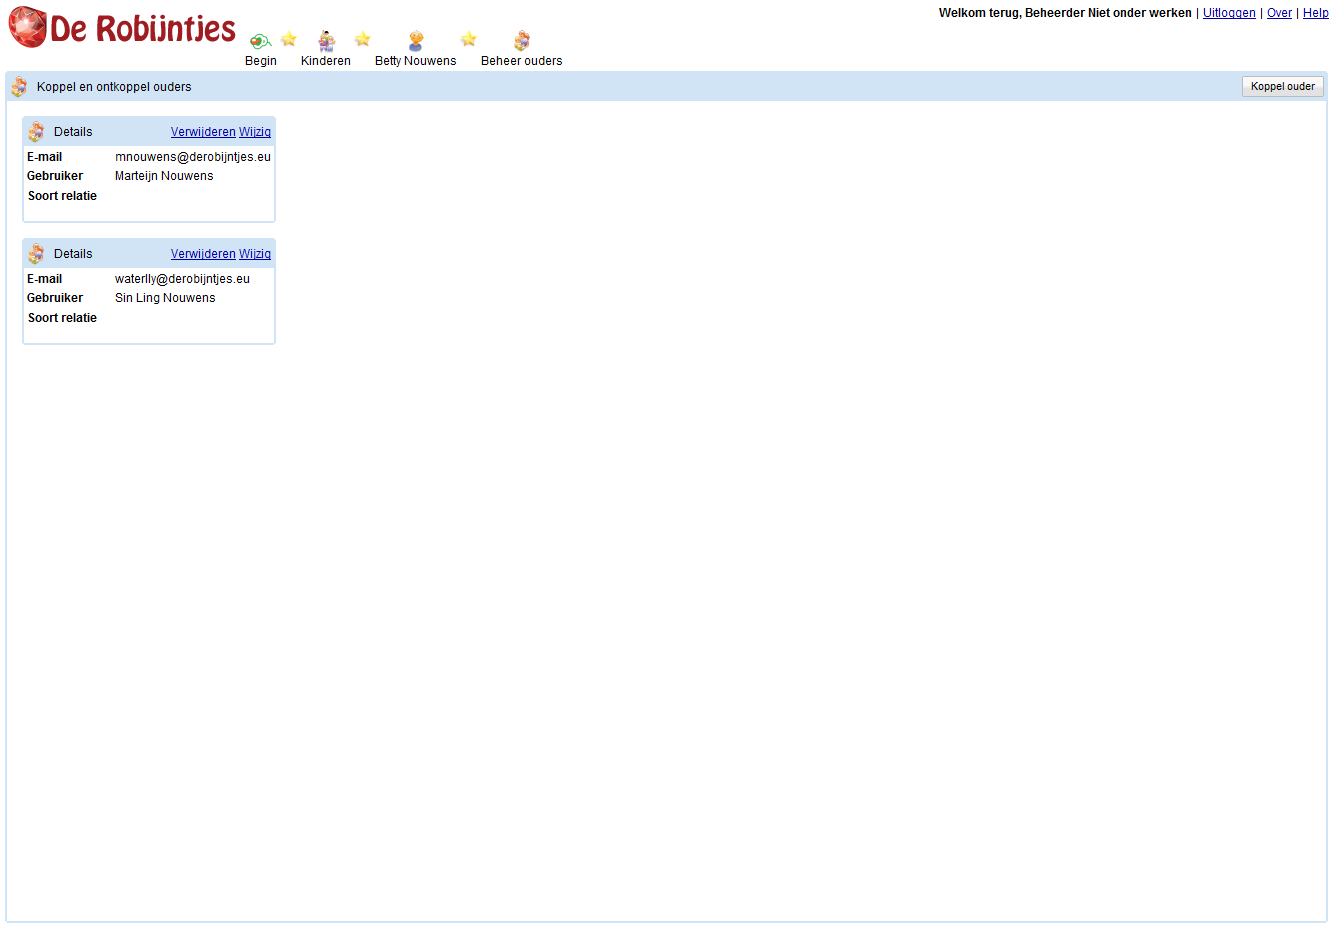Log out via the Uitloggen link
The image size is (1338, 935).
pos(1229,13)
